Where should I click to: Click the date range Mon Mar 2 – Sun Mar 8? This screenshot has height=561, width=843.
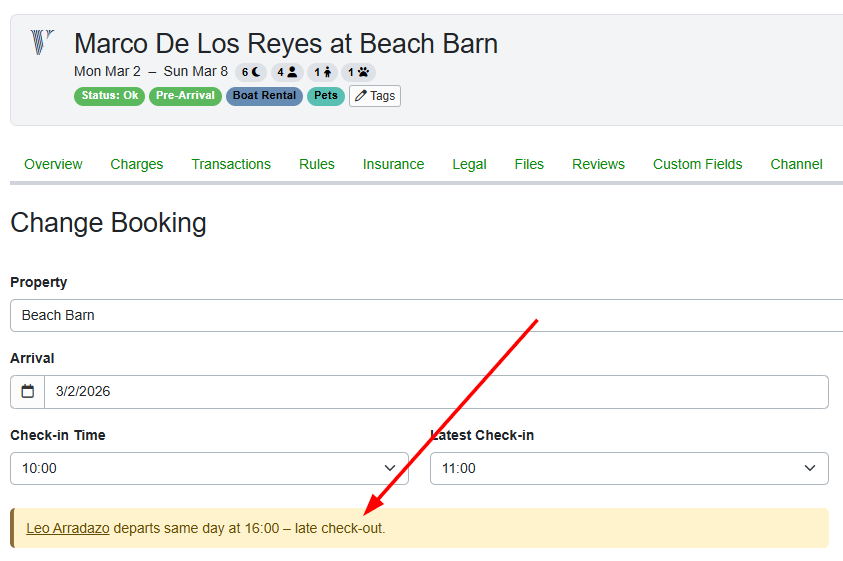[151, 72]
